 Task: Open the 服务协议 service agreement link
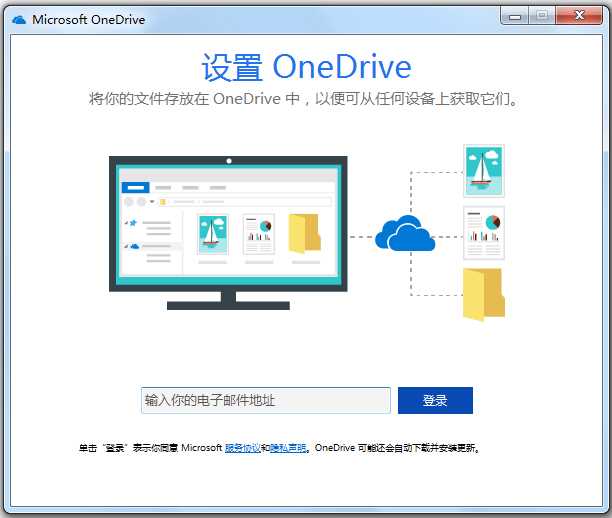(242, 448)
